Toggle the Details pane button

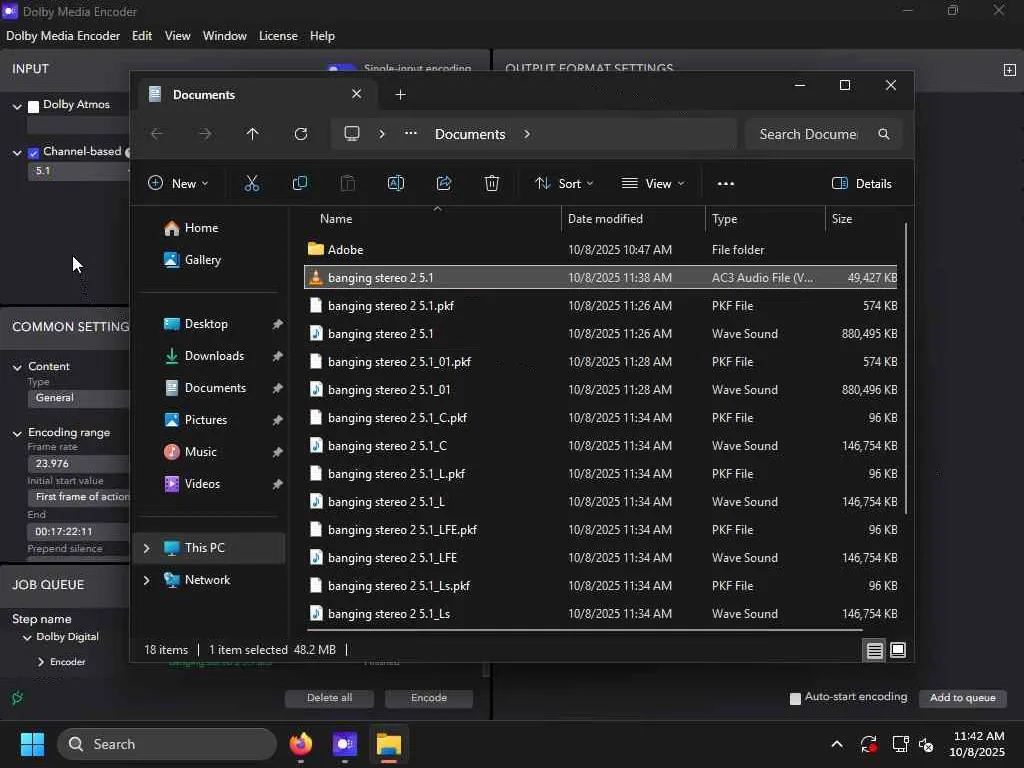pos(861,184)
